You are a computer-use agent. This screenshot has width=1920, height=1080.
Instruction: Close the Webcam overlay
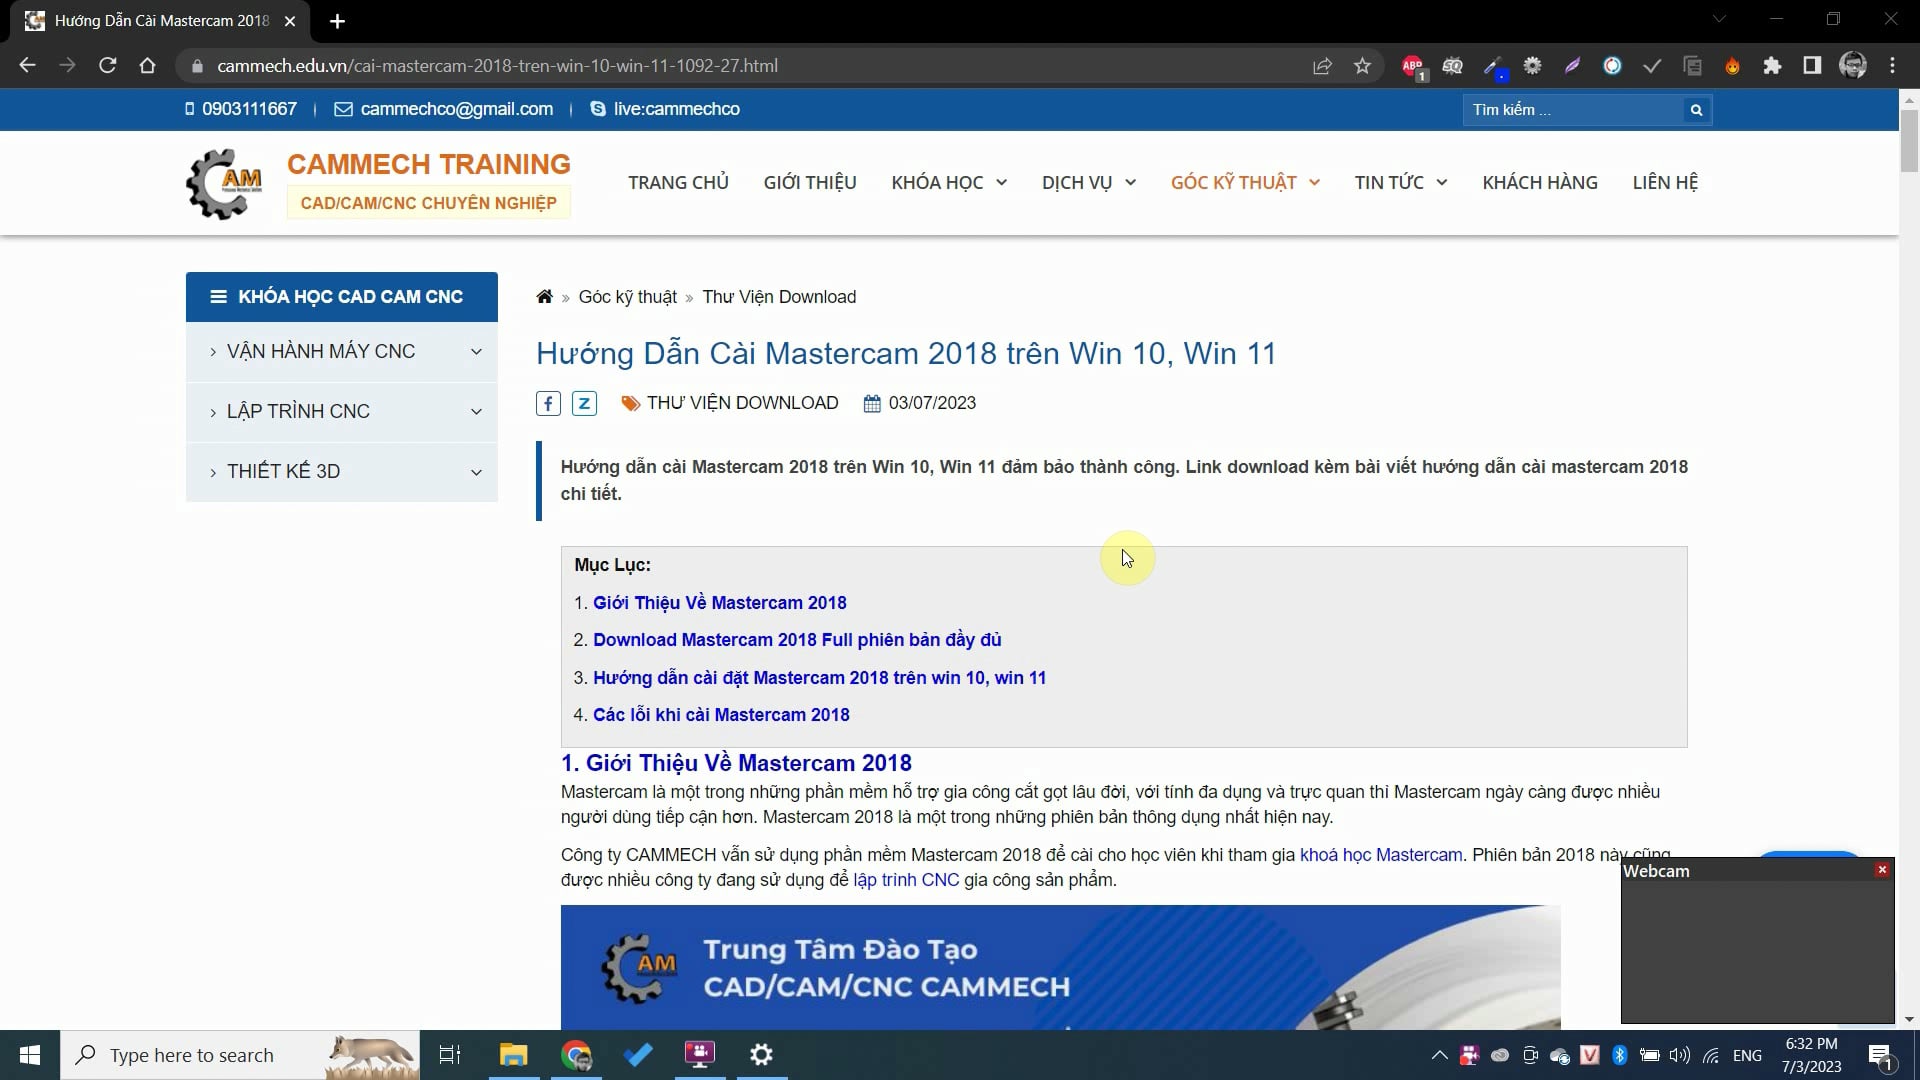tap(1882, 870)
